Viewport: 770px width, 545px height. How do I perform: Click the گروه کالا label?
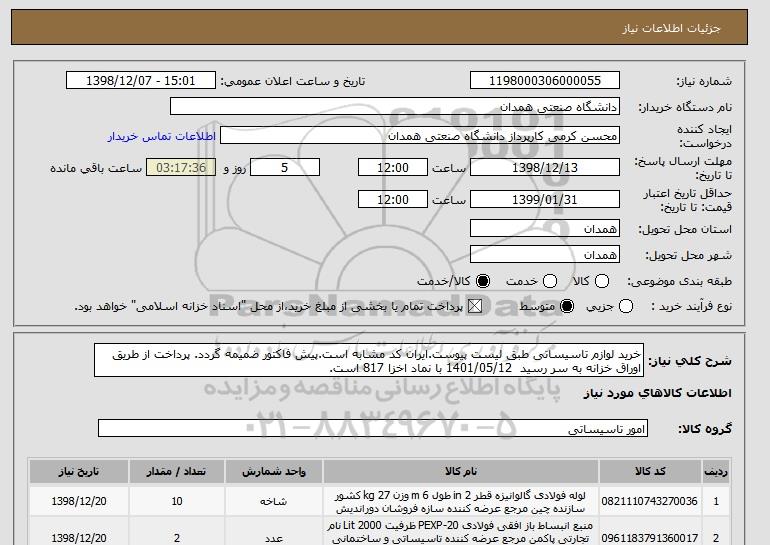point(705,429)
